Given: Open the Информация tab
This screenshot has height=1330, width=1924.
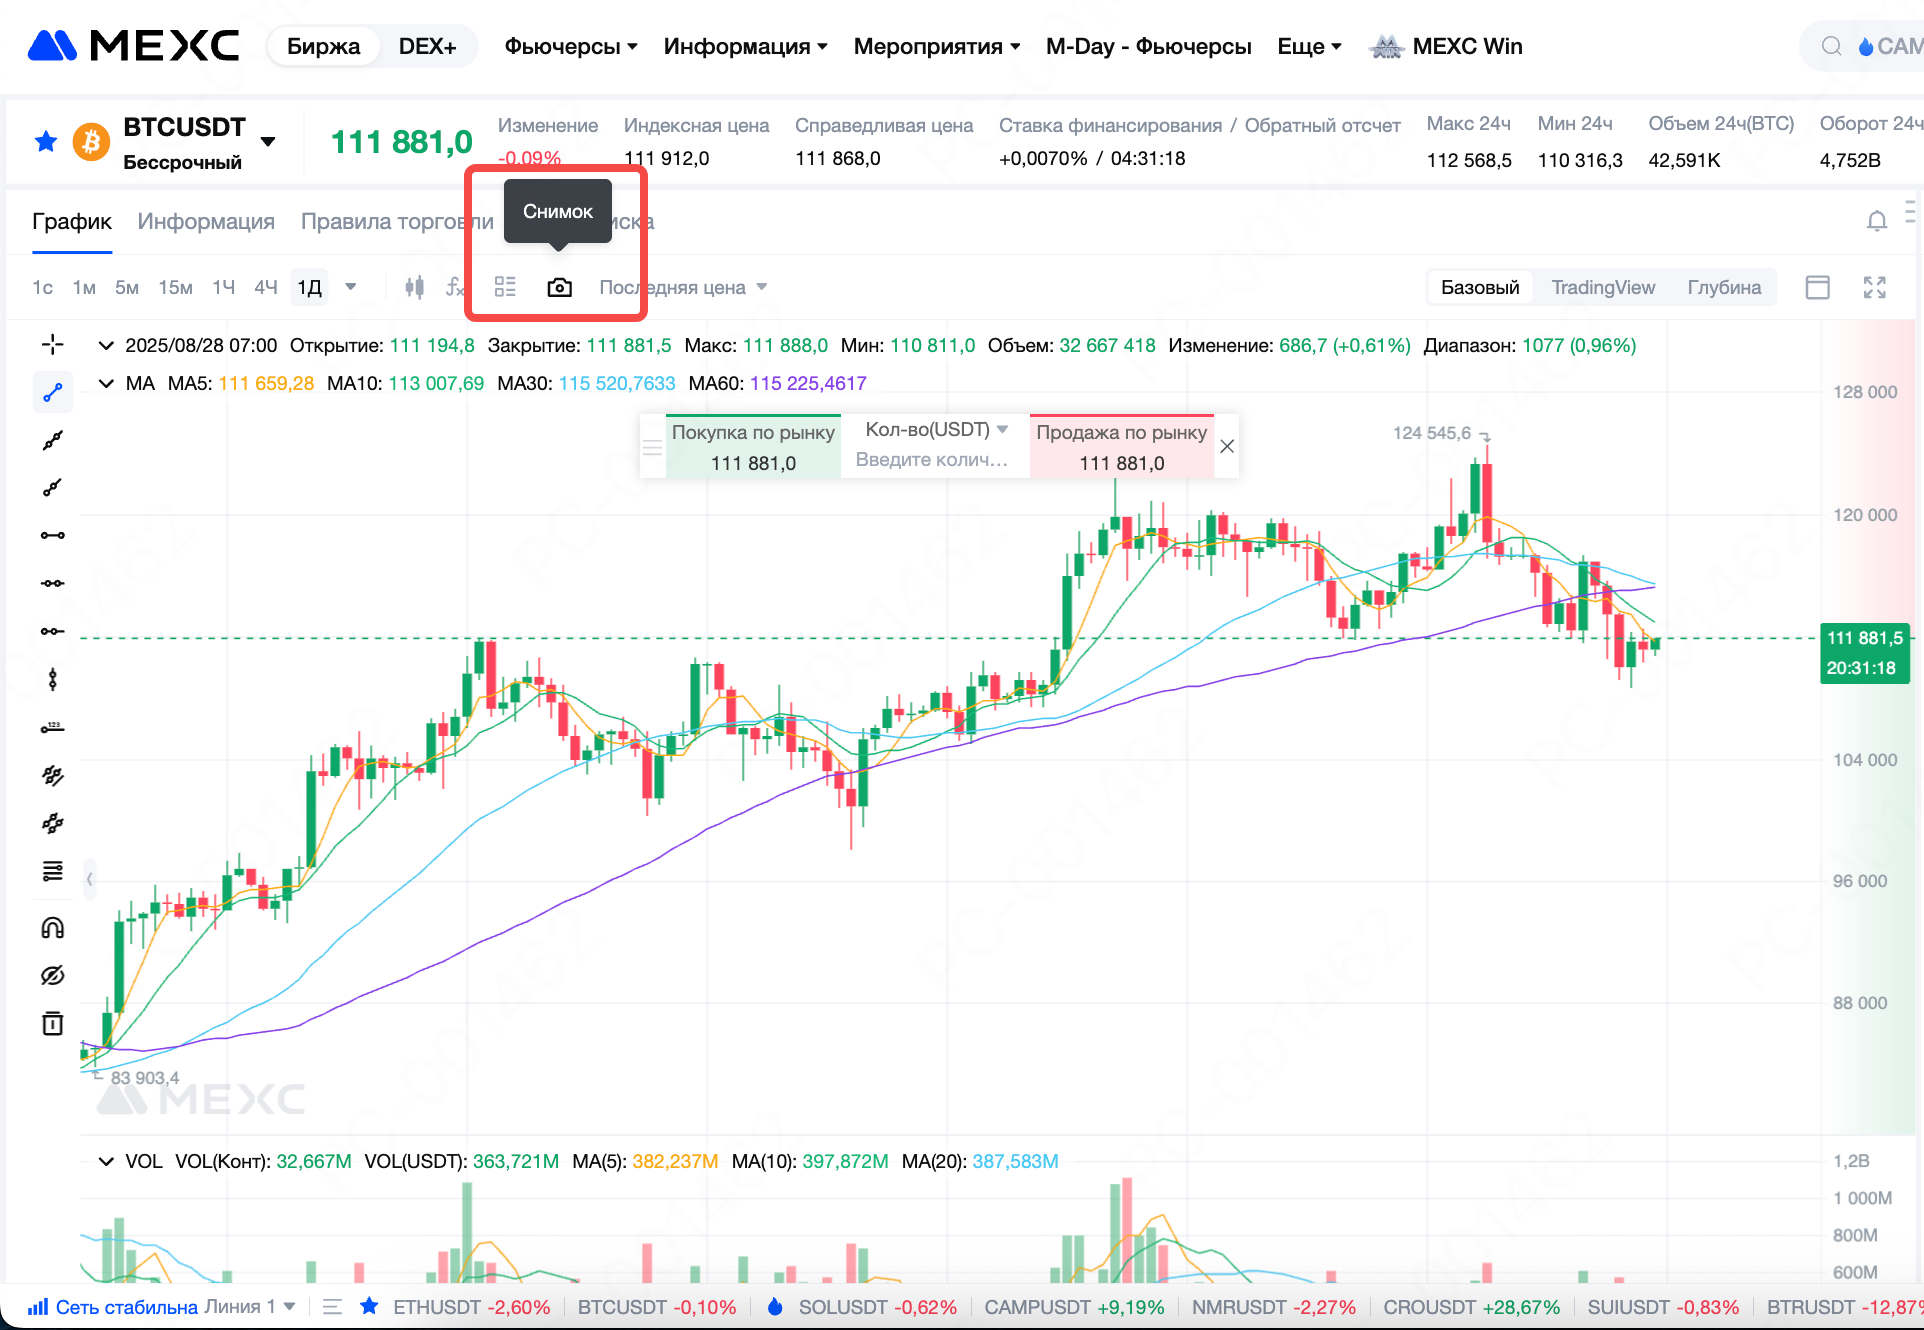Looking at the screenshot, I should pyautogui.click(x=206, y=221).
